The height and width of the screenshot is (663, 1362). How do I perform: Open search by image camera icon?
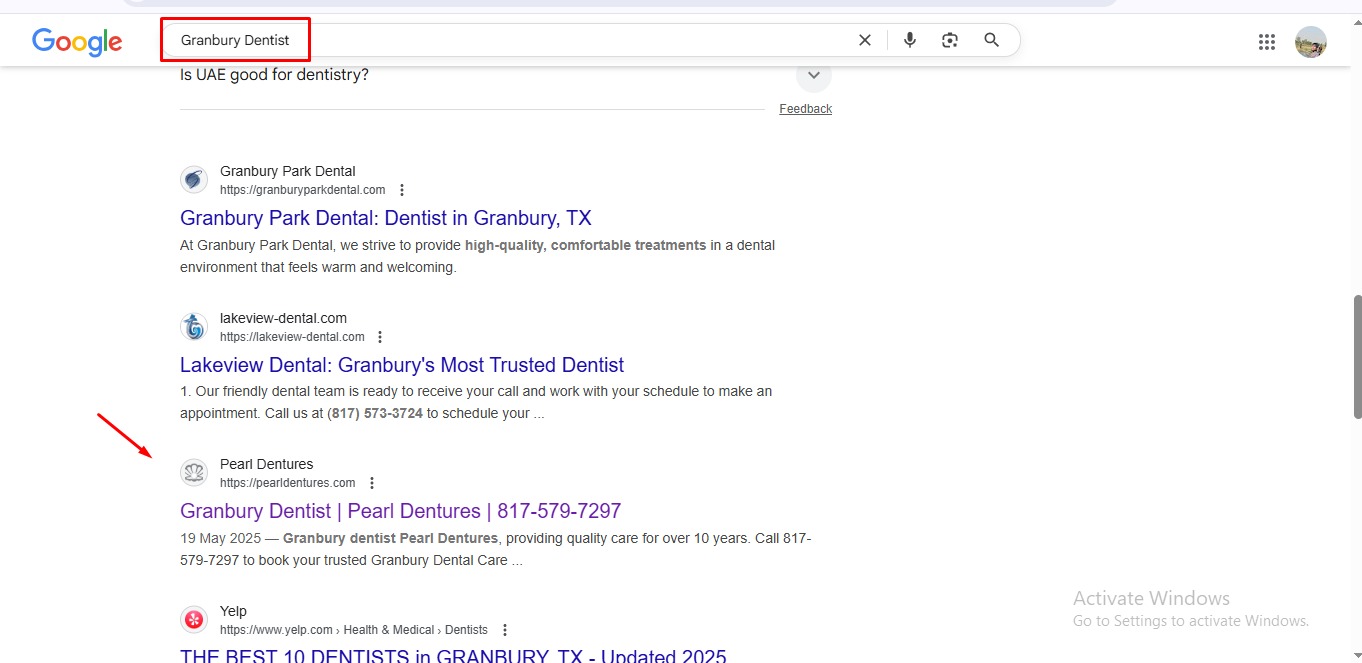tap(950, 40)
